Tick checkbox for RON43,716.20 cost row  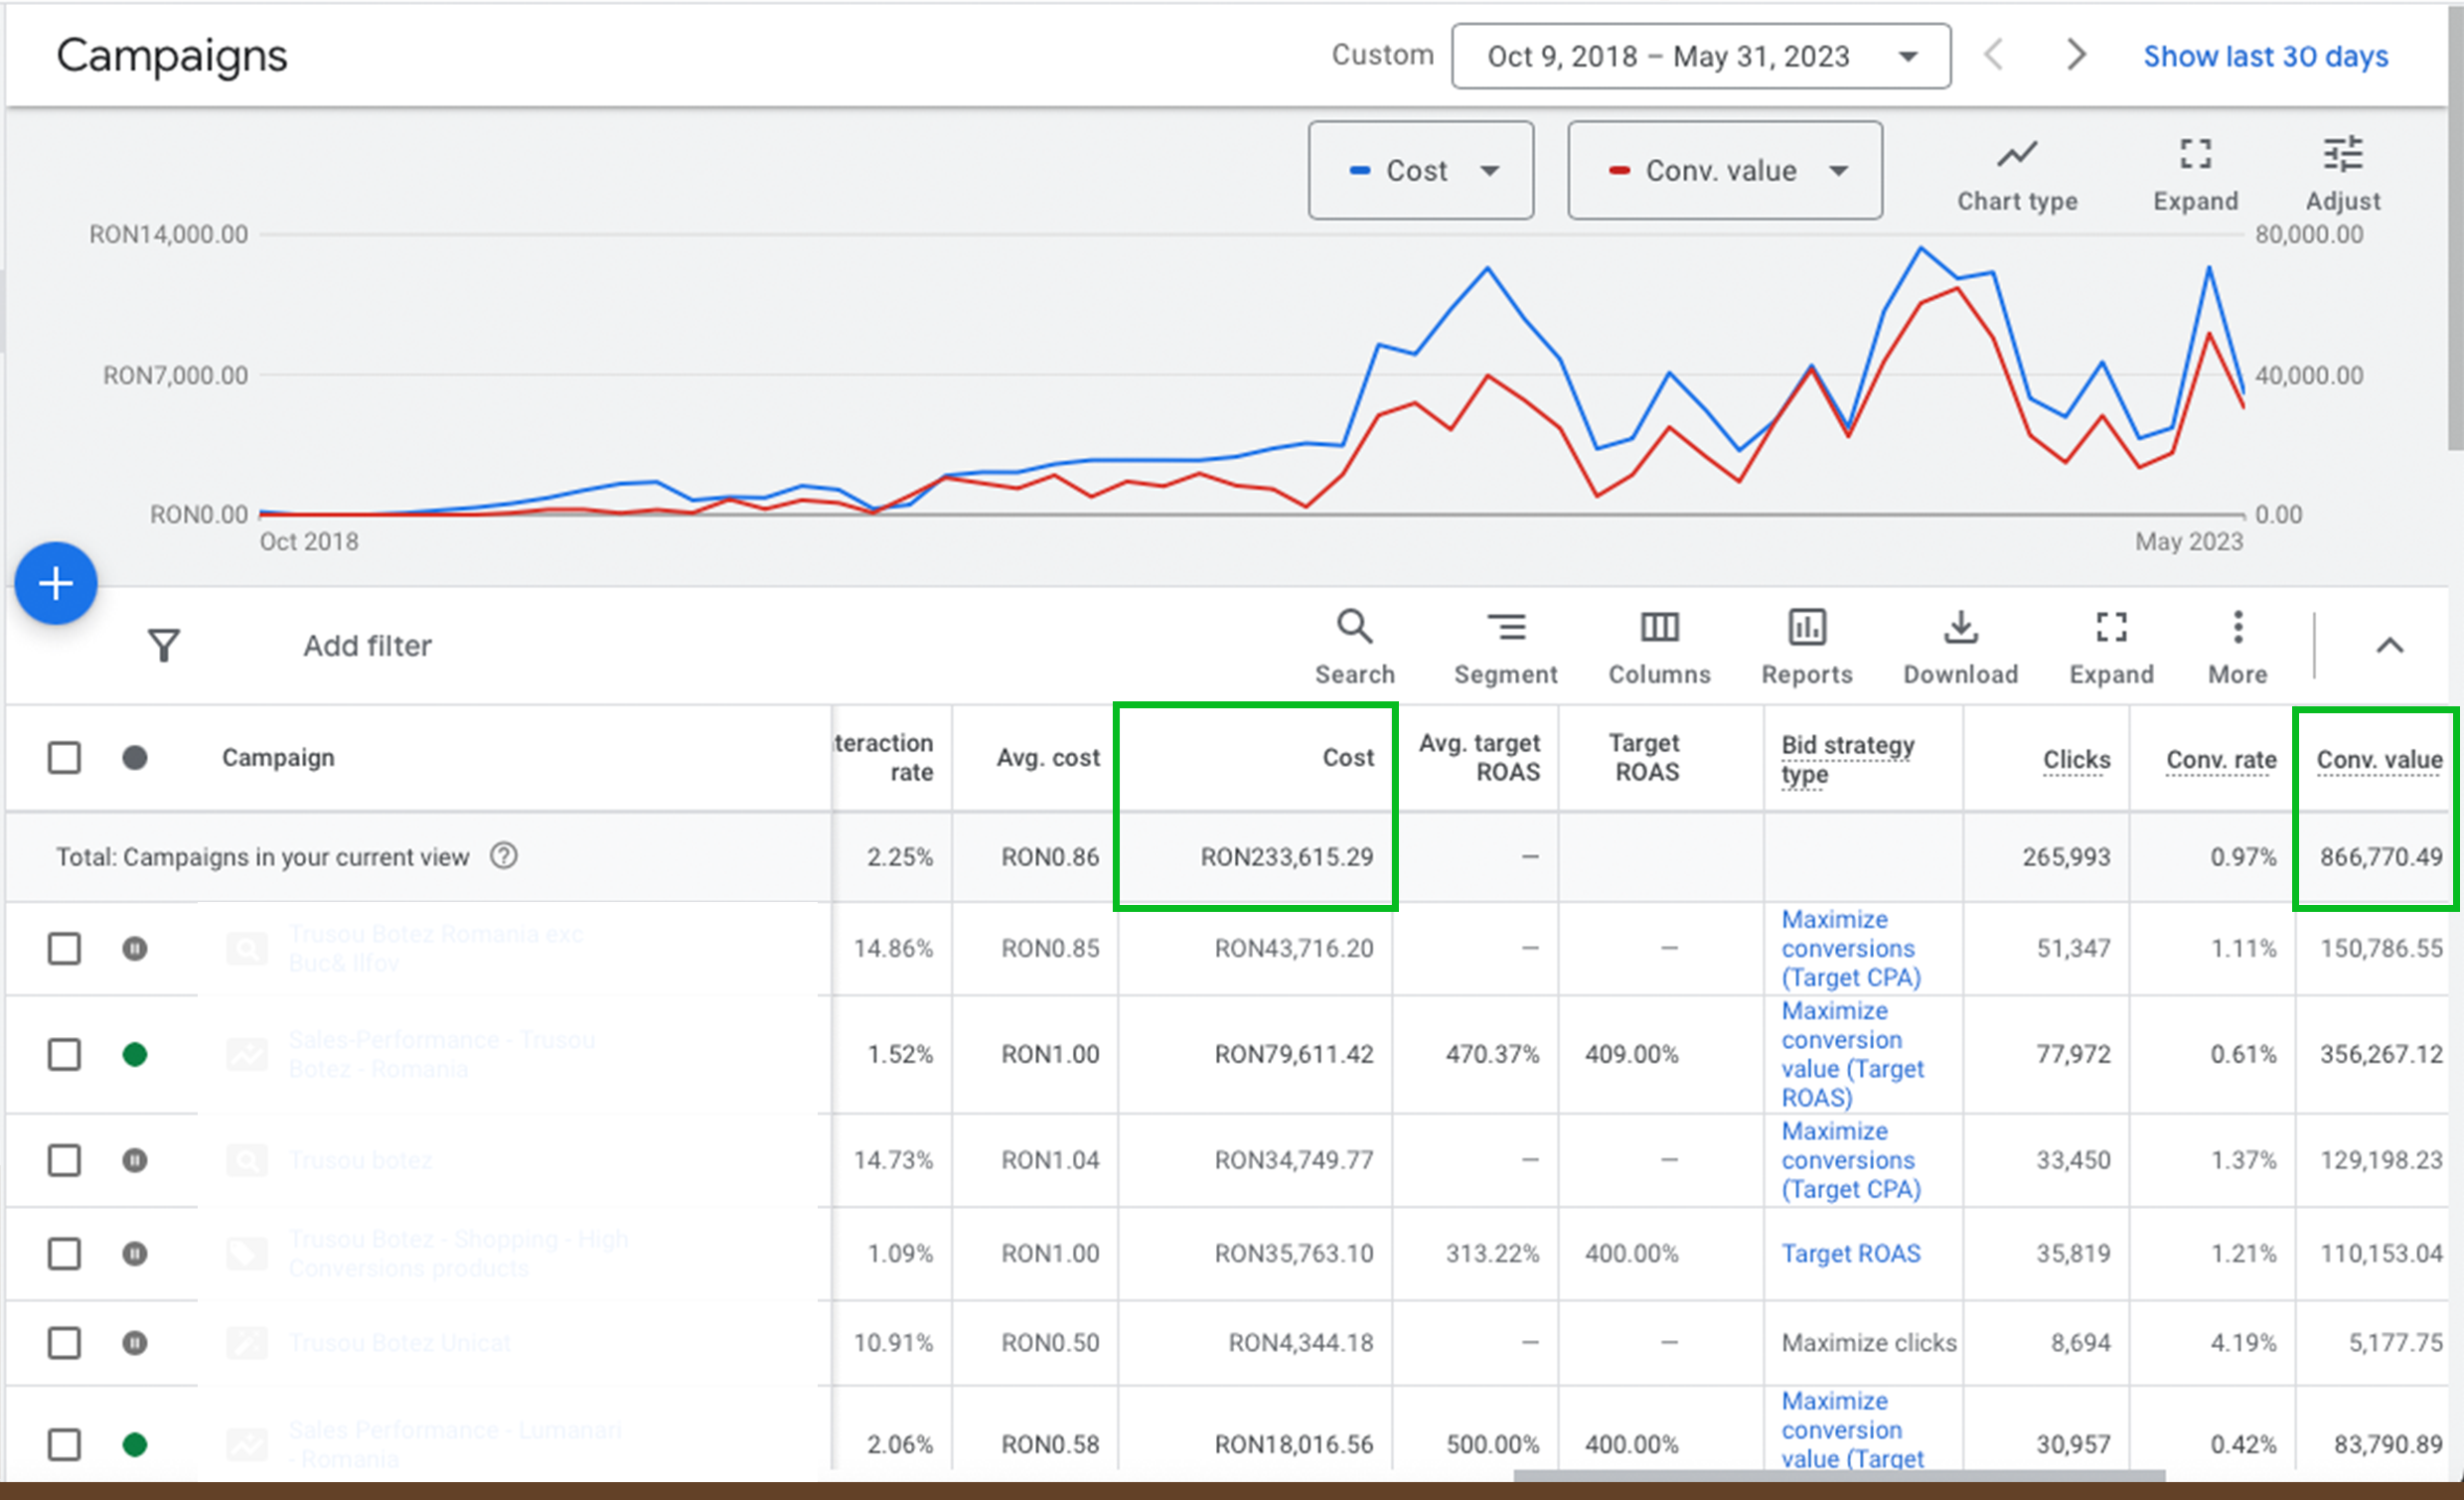click(64, 947)
